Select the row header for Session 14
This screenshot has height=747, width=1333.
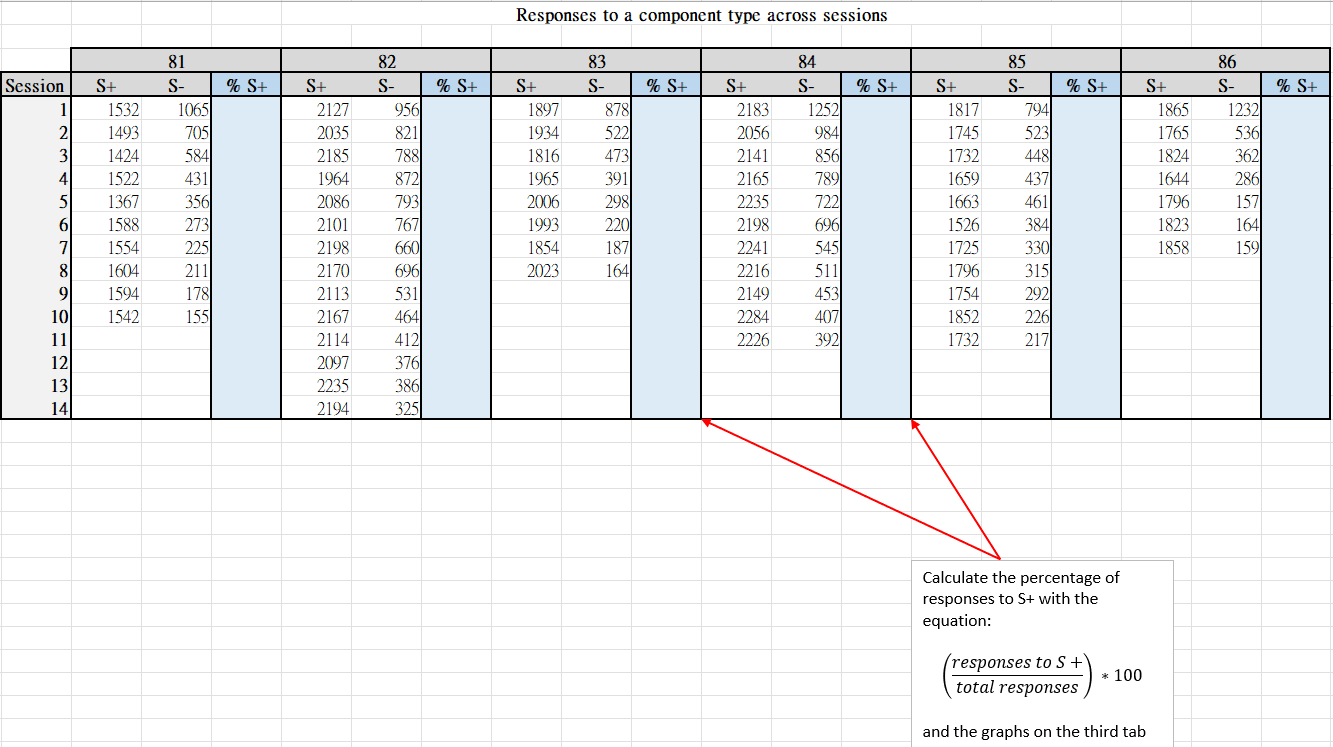35,408
